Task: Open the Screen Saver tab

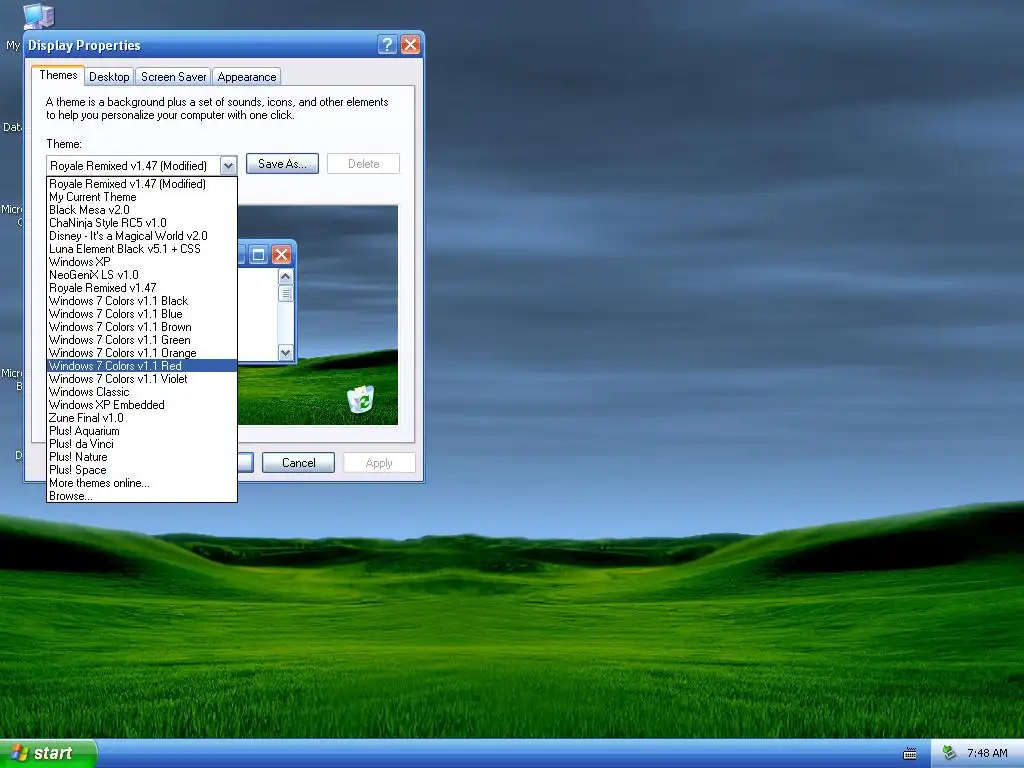Action: click(x=174, y=77)
